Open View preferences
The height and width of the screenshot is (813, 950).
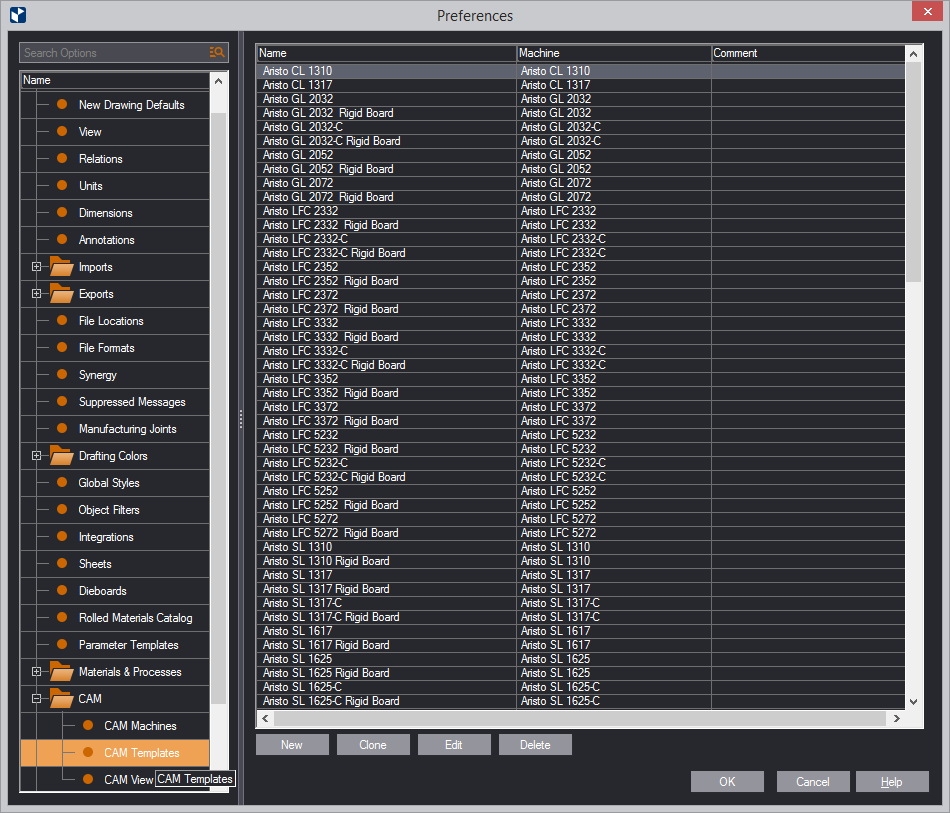[90, 132]
